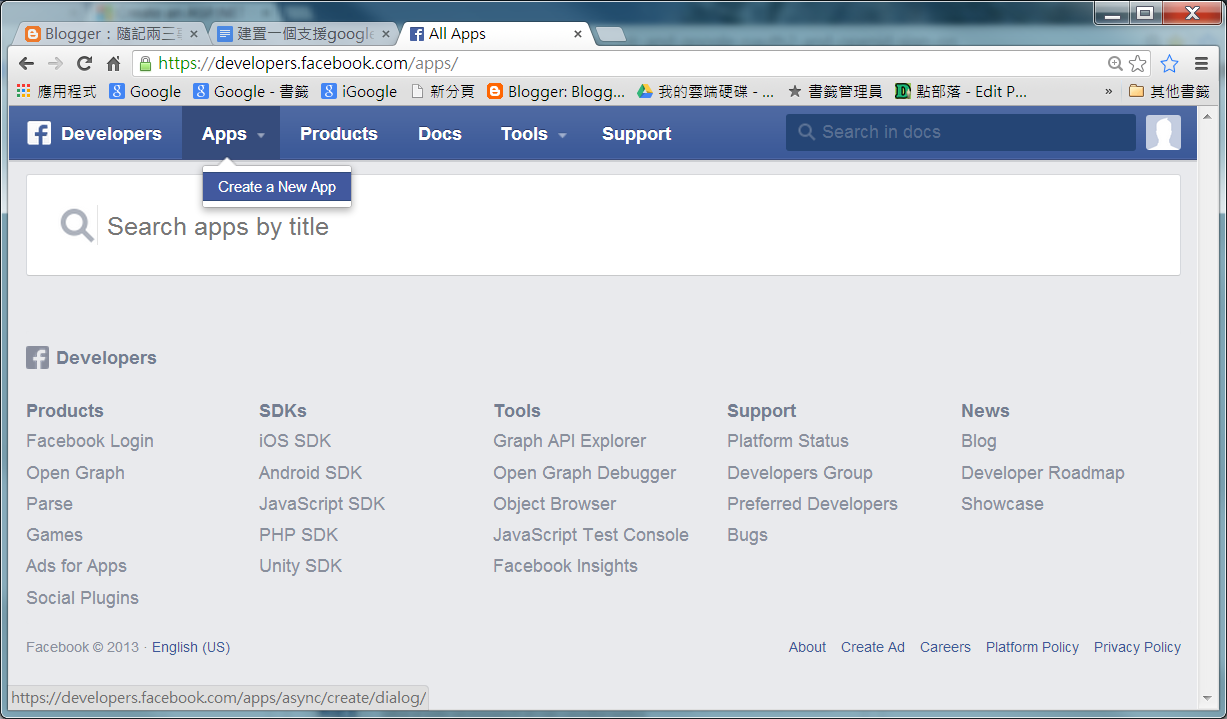The image size is (1227, 719).
Task: Open the Android SDK link
Action: [310, 473]
